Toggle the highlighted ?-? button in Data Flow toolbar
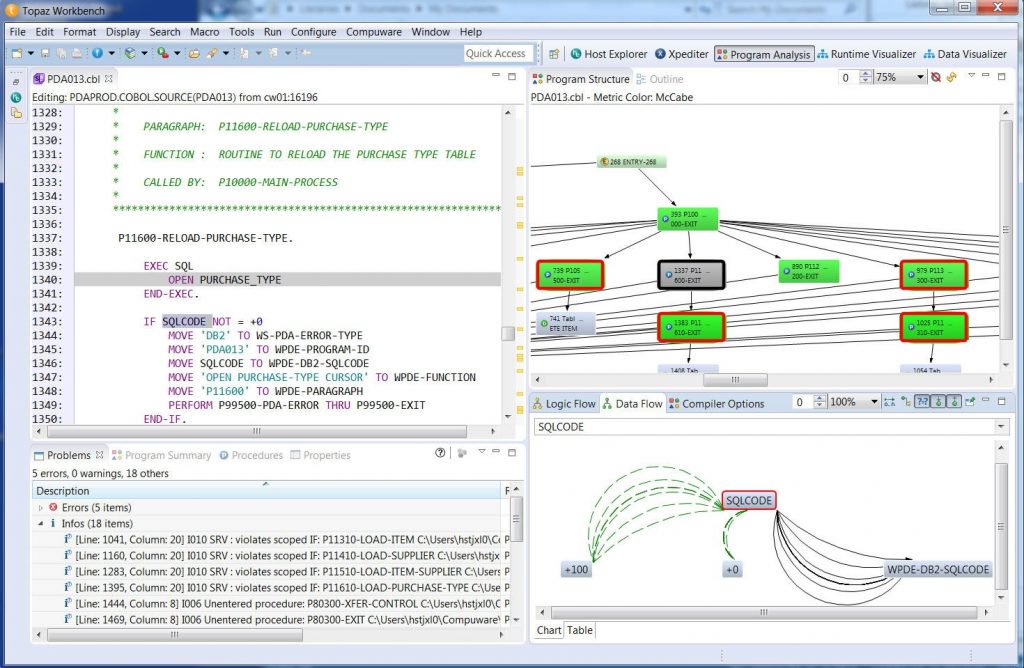This screenshot has height=668, width=1024. pyautogui.click(x=921, y=402)
